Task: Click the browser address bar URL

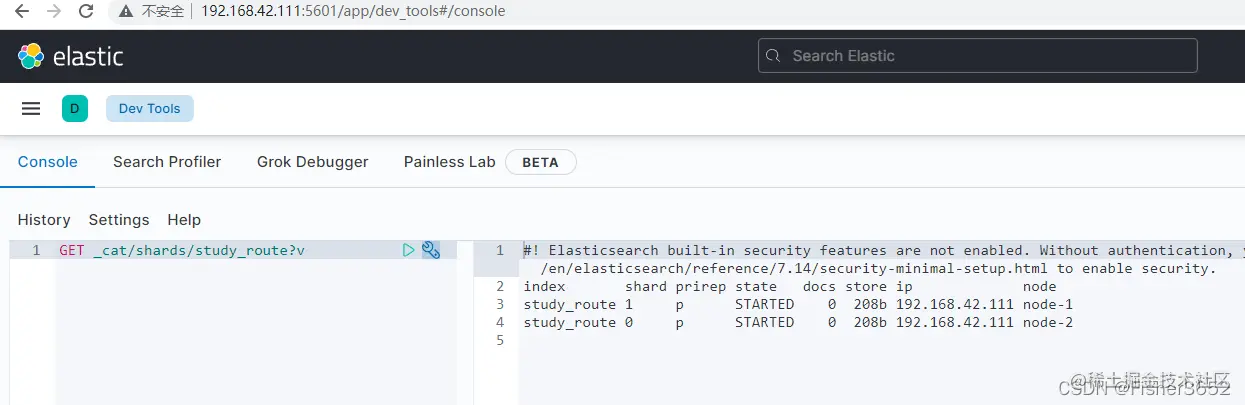Action: click(352, 11)
